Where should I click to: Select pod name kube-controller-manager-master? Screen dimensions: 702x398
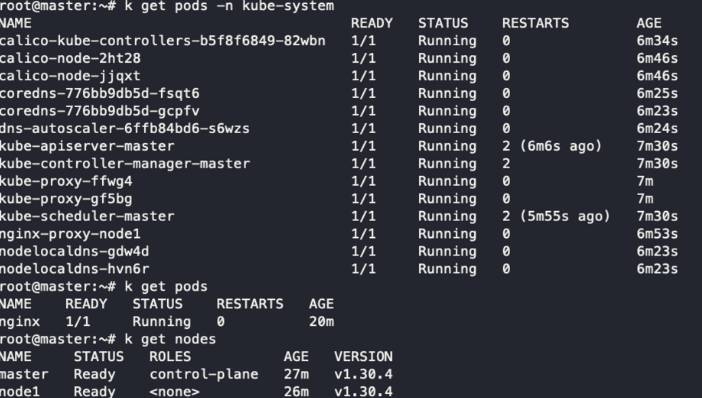124,163
